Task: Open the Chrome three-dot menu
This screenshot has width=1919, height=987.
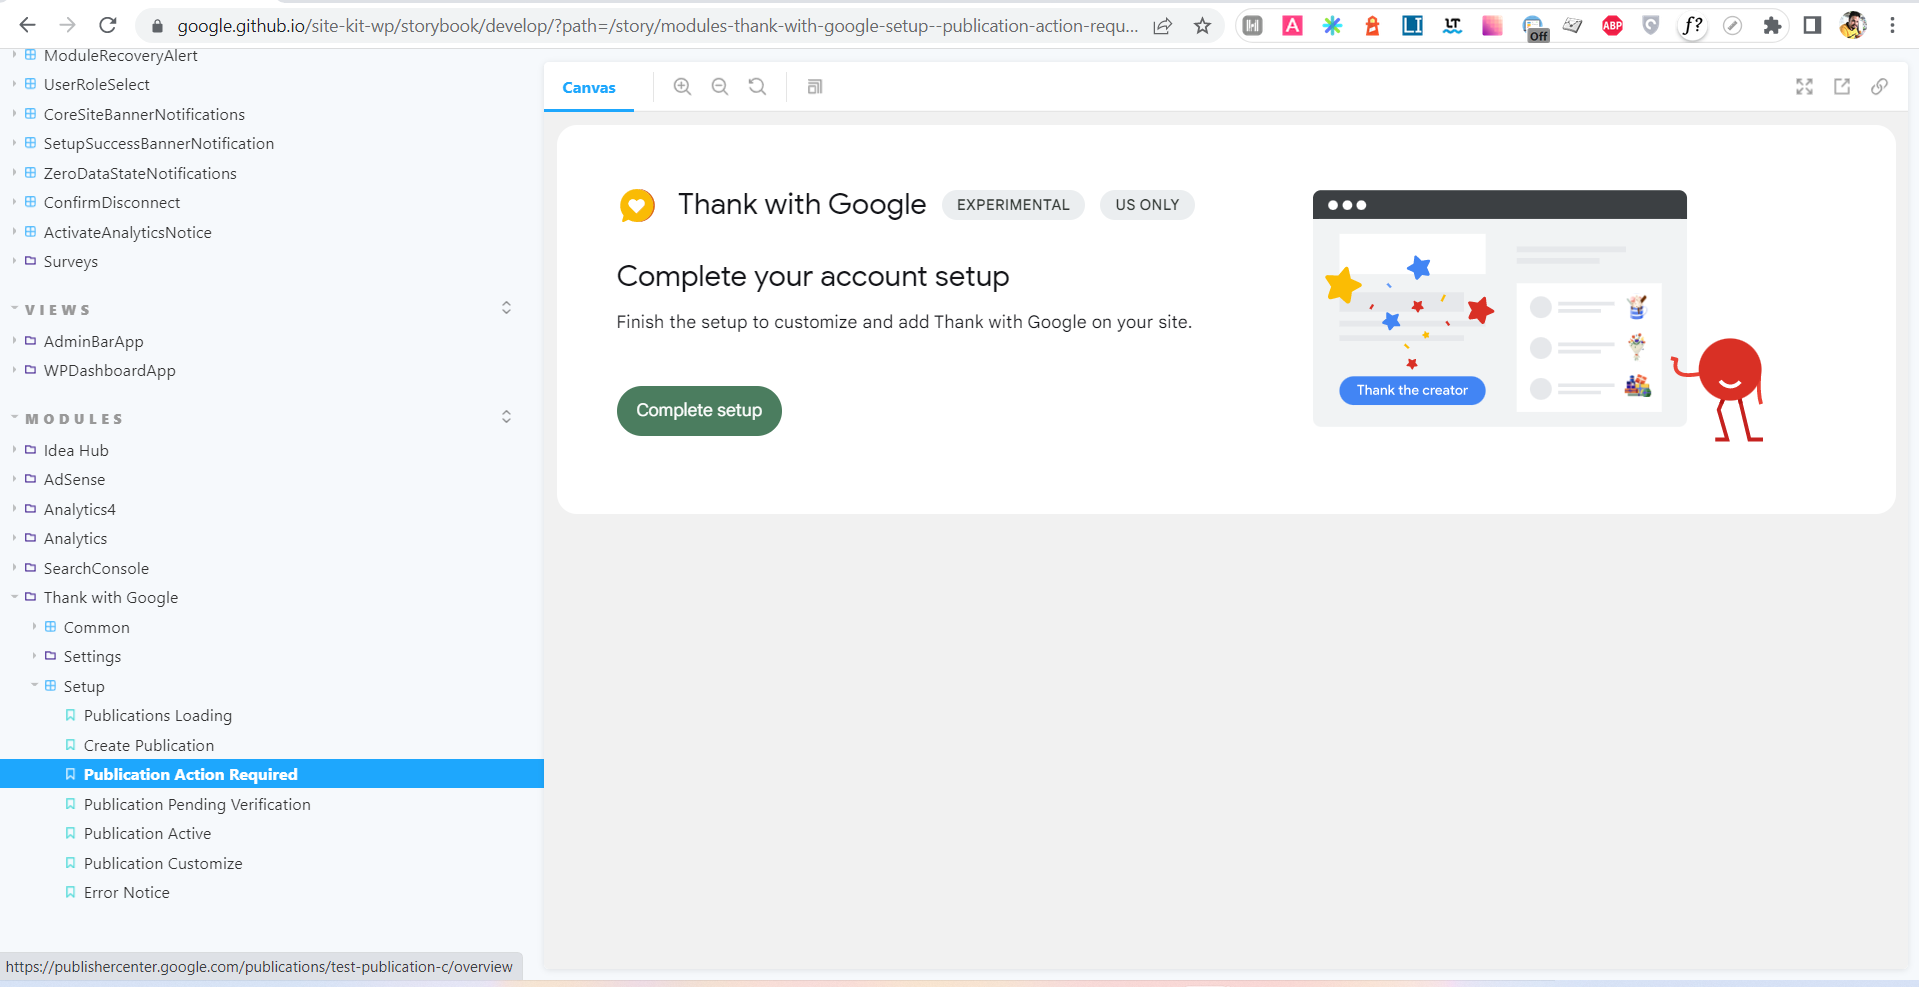Action: 1892,26
